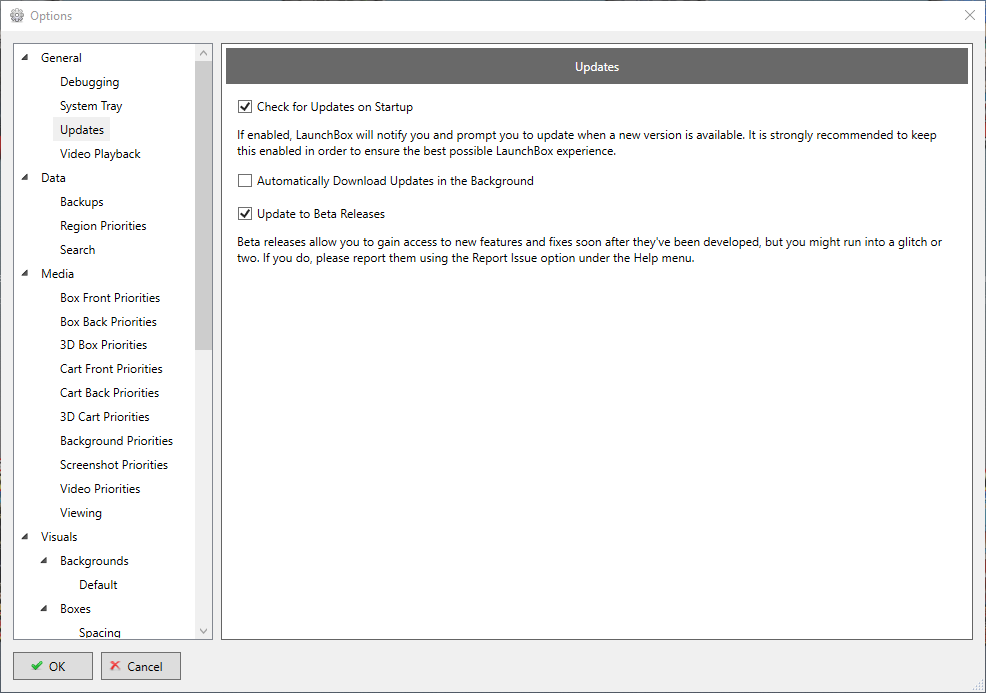Toggle Update to Beta Releases checkbox
This screenshot has height=693, width=986.
click(x=245, y=214)
